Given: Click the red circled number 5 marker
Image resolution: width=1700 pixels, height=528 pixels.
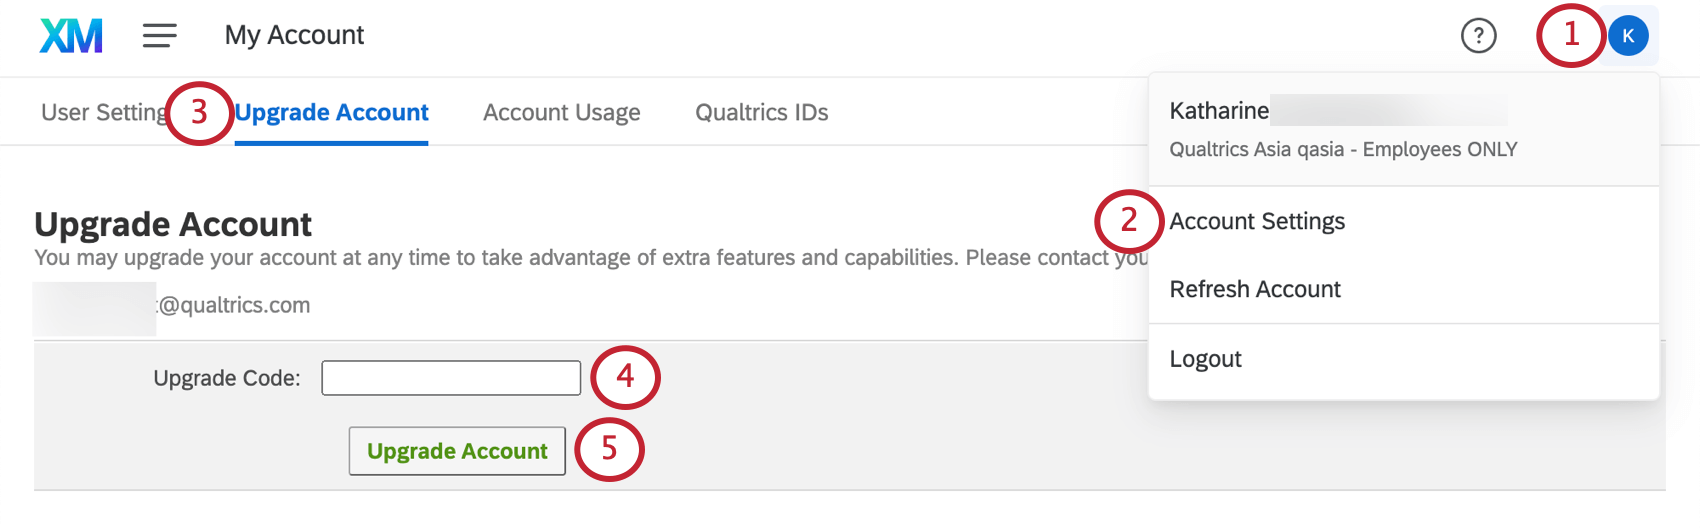Looking at the screenshot, I should (x=609, y=449).
